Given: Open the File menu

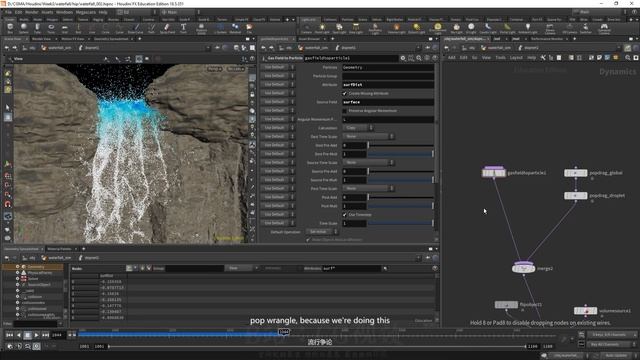Looking at the screenshot, I should point(8,12).
